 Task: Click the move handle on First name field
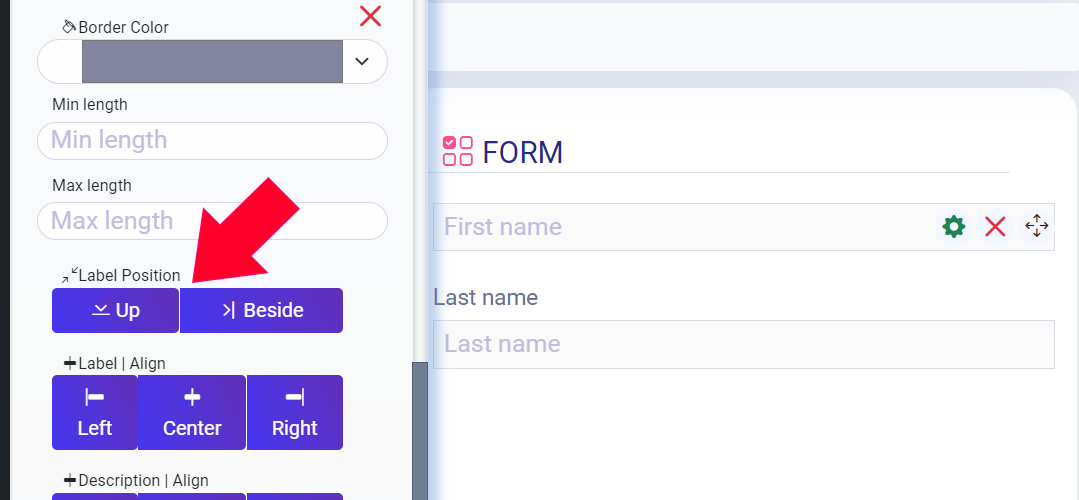(1036, 226)
